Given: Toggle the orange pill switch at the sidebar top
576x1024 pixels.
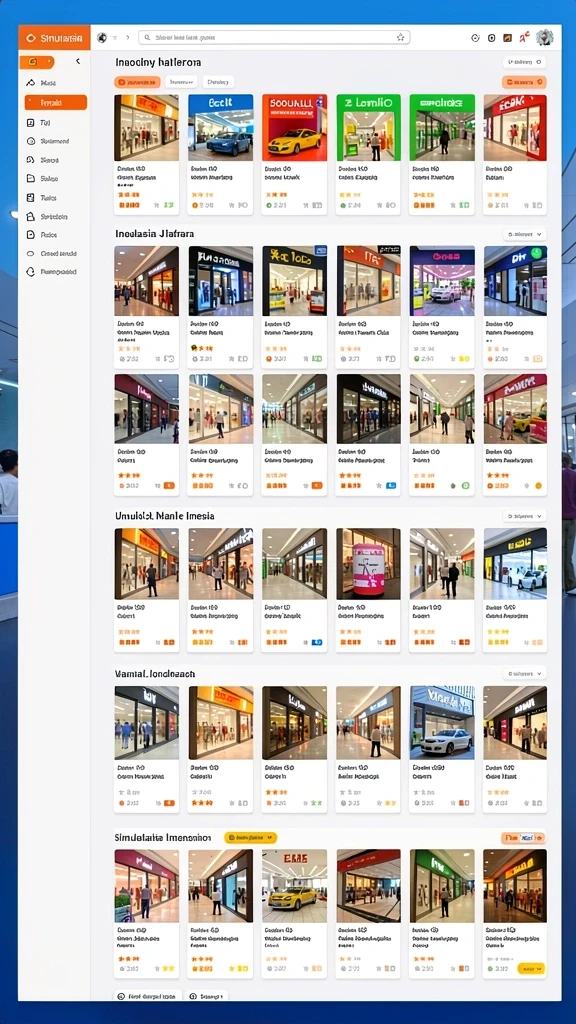Looking at the screenshot, I should click(x=39, y=62).
